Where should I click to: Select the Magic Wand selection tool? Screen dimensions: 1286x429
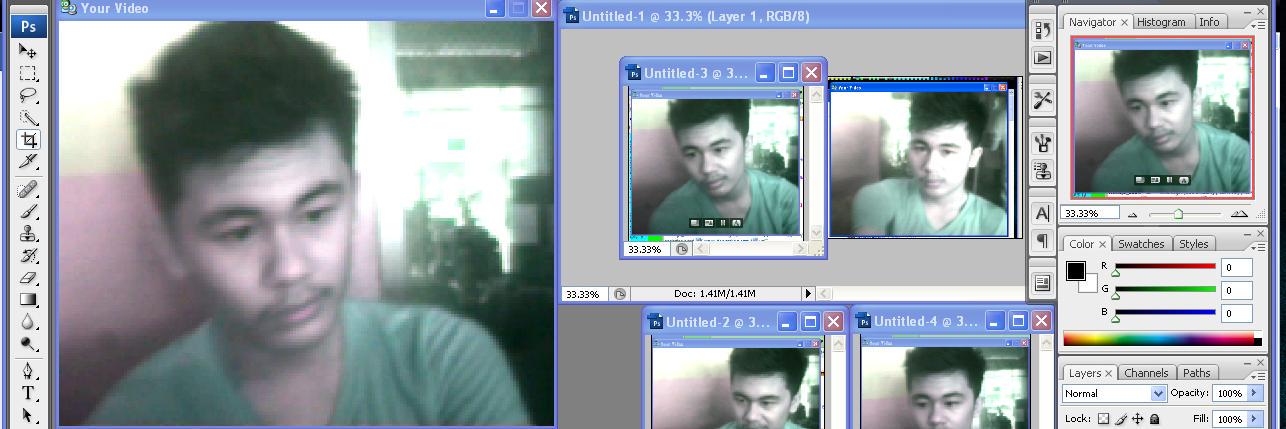28,118
